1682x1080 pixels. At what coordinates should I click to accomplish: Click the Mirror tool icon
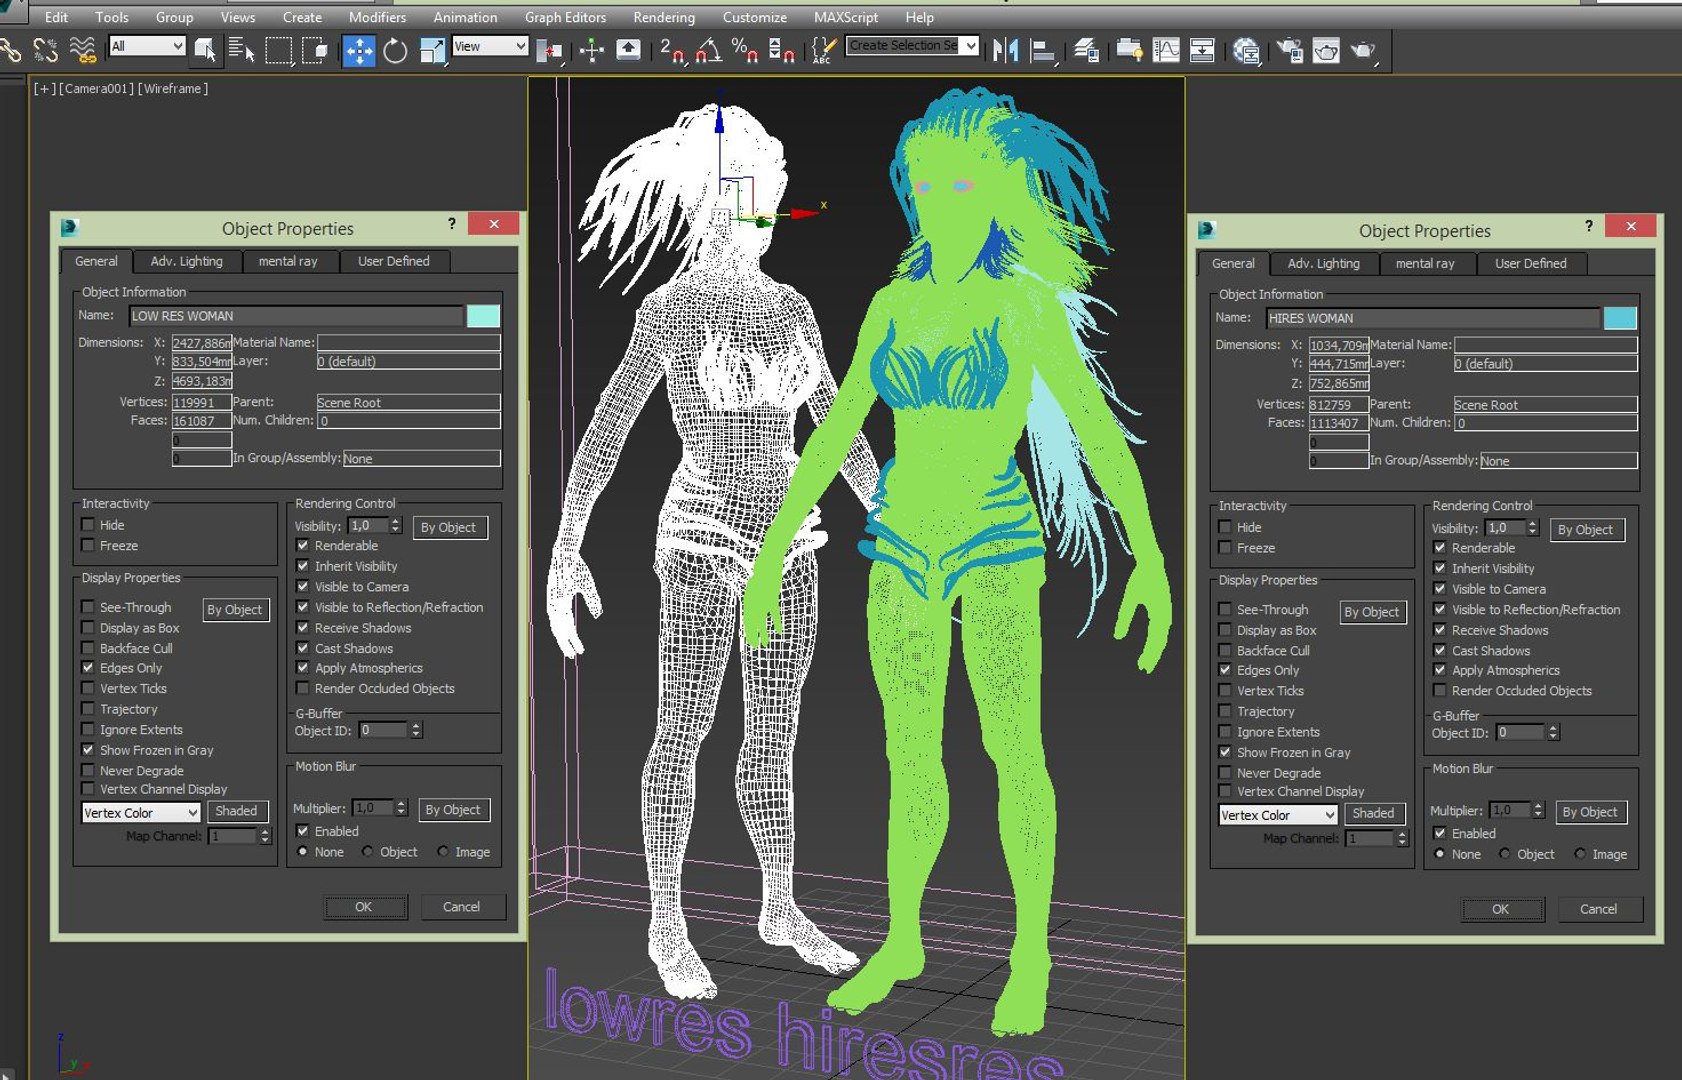click(1006, 50)
